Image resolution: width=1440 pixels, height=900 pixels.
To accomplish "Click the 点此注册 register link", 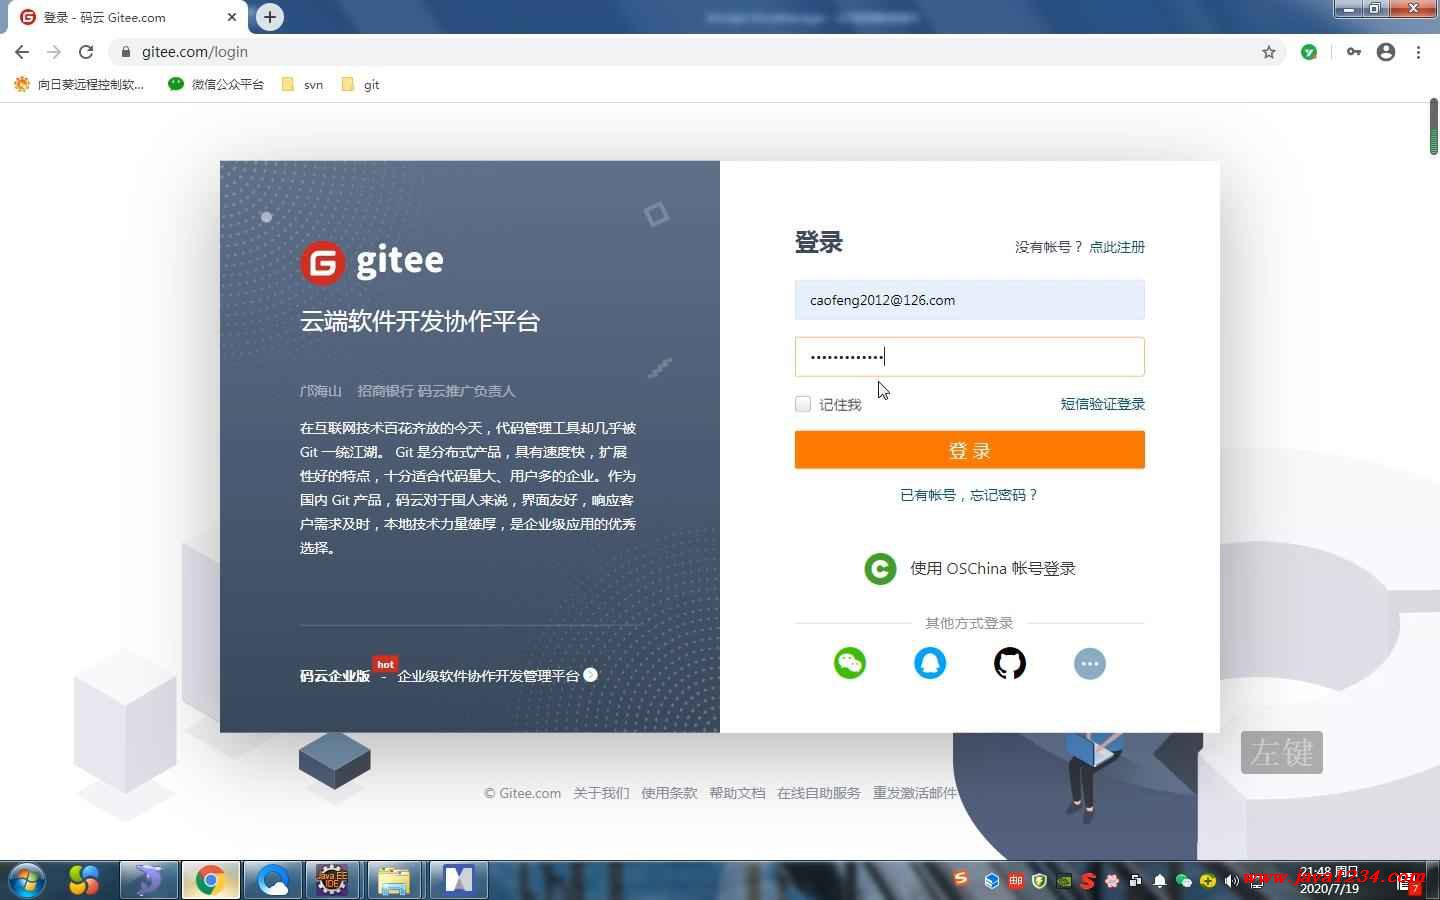I will (1117, 247).
